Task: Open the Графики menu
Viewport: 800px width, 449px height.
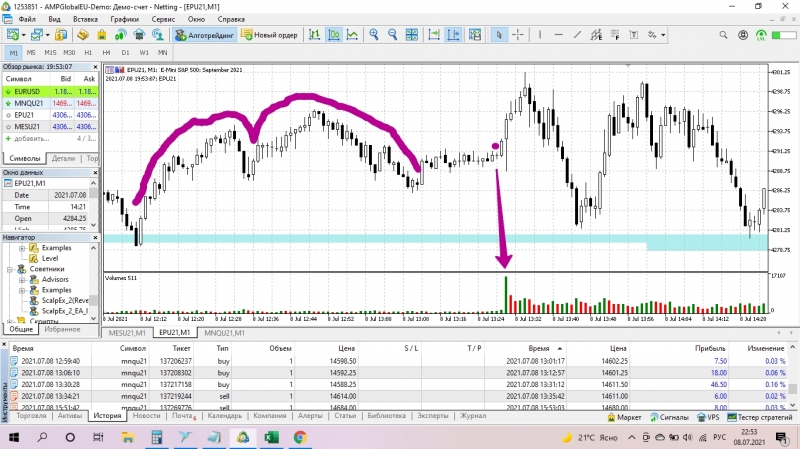Action: click(124, 19)
